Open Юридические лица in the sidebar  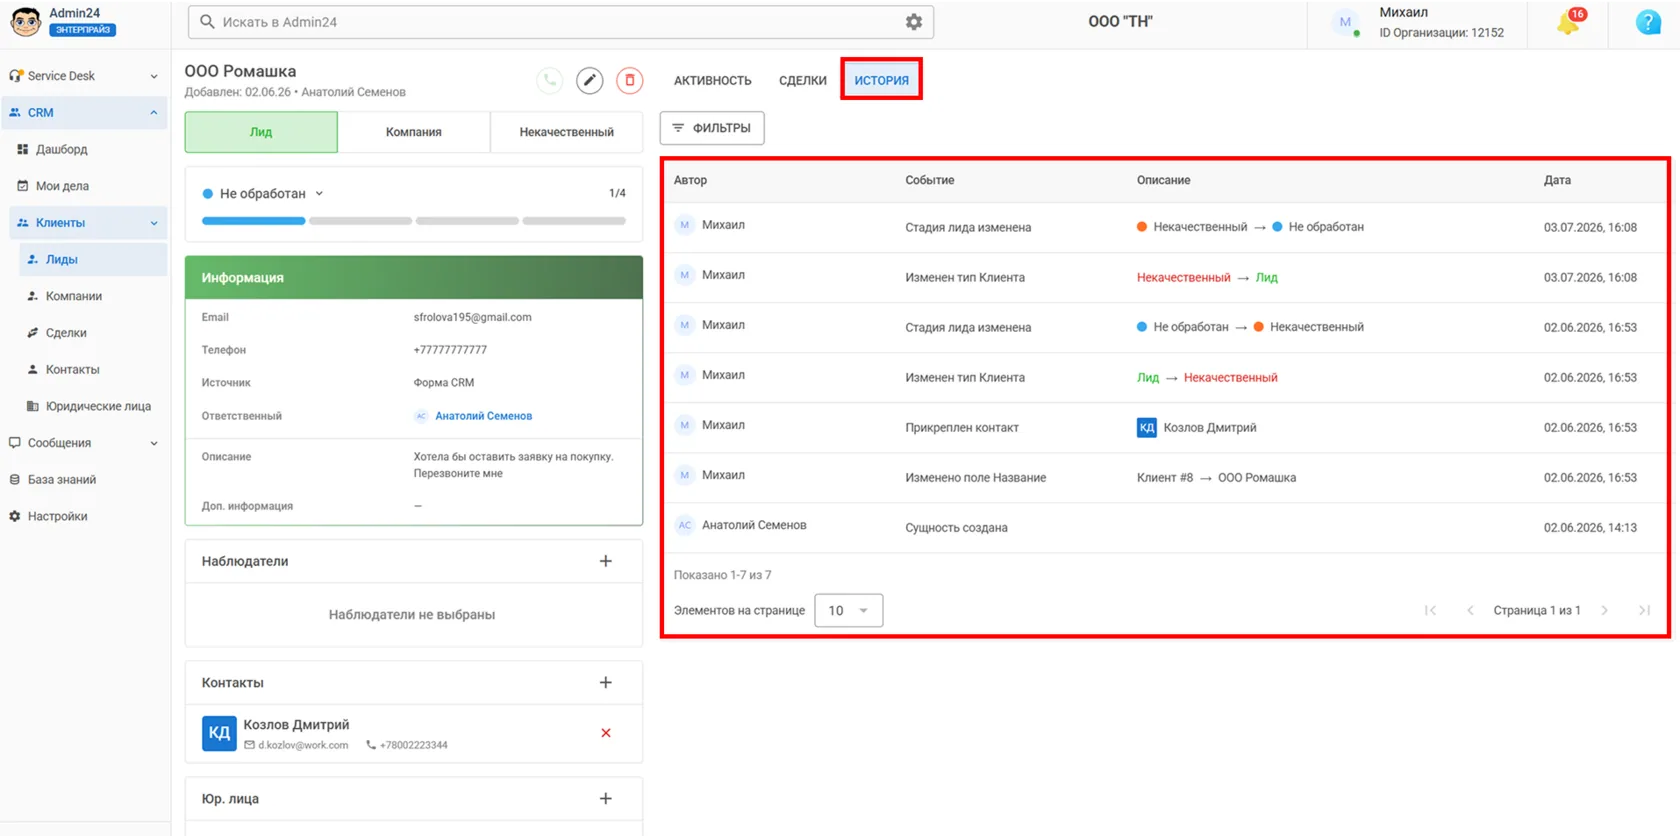point(98,406)
